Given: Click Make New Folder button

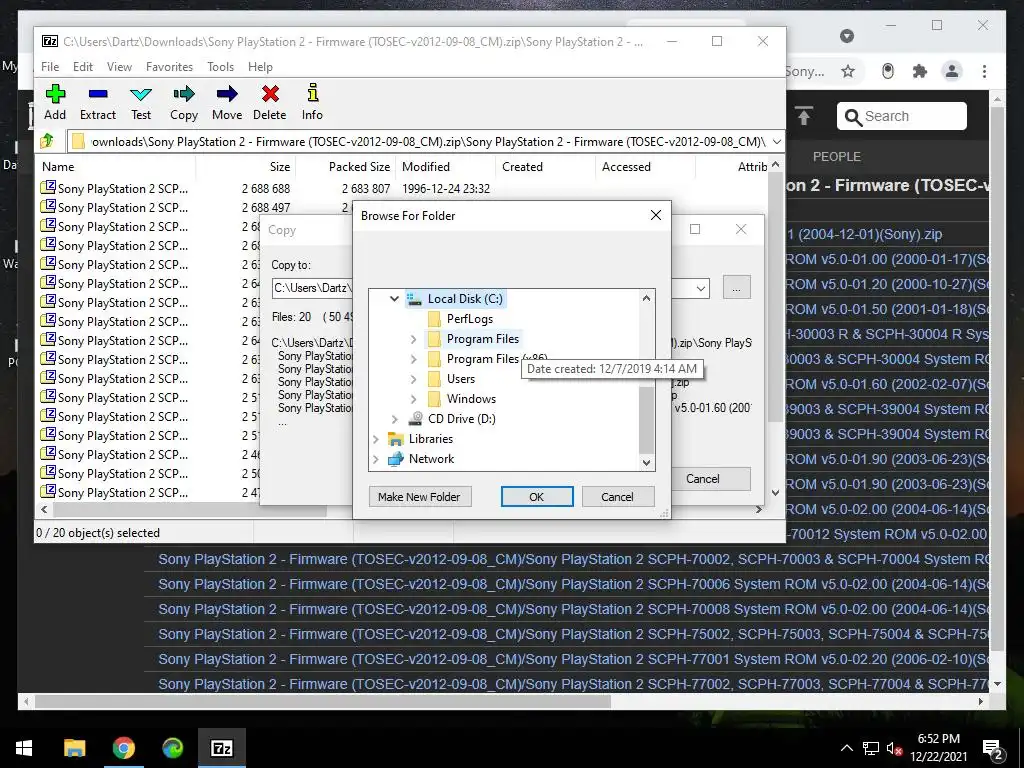Looking at the screenshot, I should (x=419, y=497).
